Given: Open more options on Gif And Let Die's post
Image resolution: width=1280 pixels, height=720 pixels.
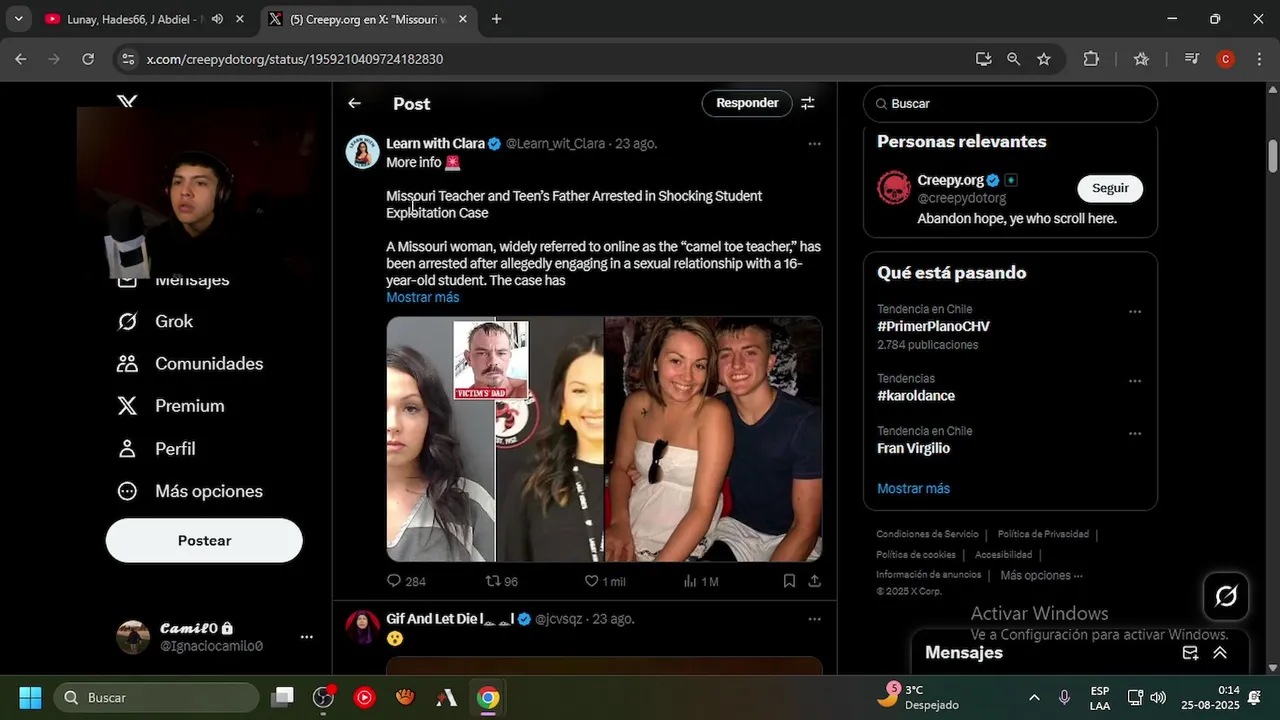Looking at the screenshot, I should [x=814, y=619].
